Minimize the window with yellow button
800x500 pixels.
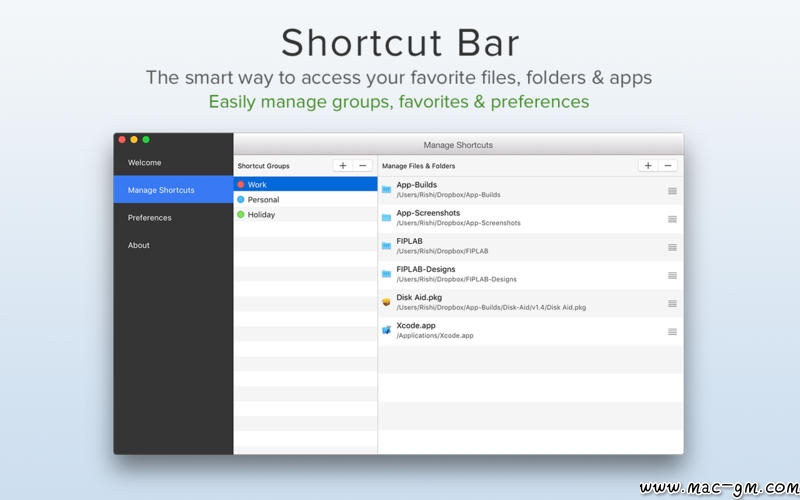pyautogui.click(x=134, y=139)
